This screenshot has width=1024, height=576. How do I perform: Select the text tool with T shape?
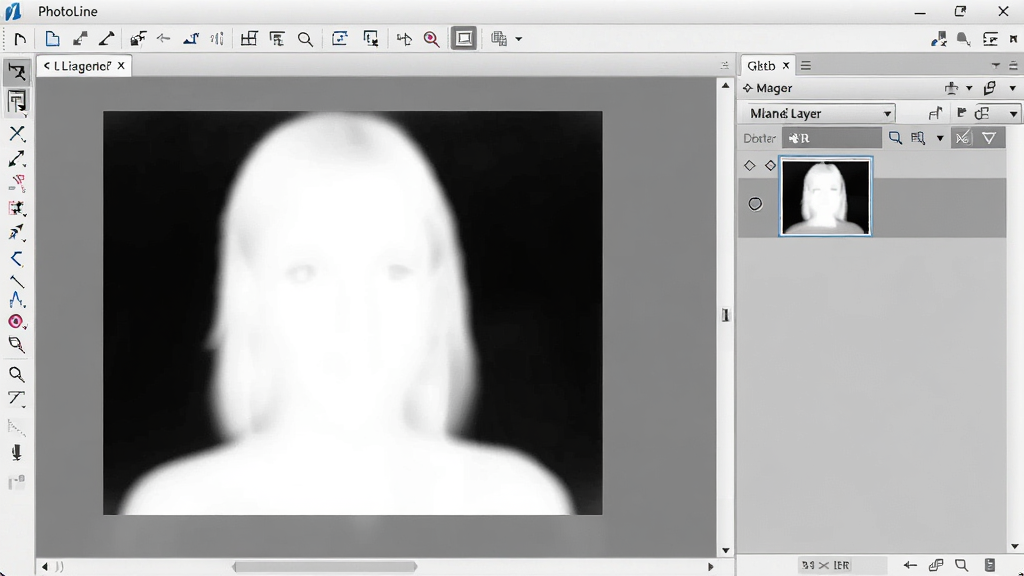point(16,398)
